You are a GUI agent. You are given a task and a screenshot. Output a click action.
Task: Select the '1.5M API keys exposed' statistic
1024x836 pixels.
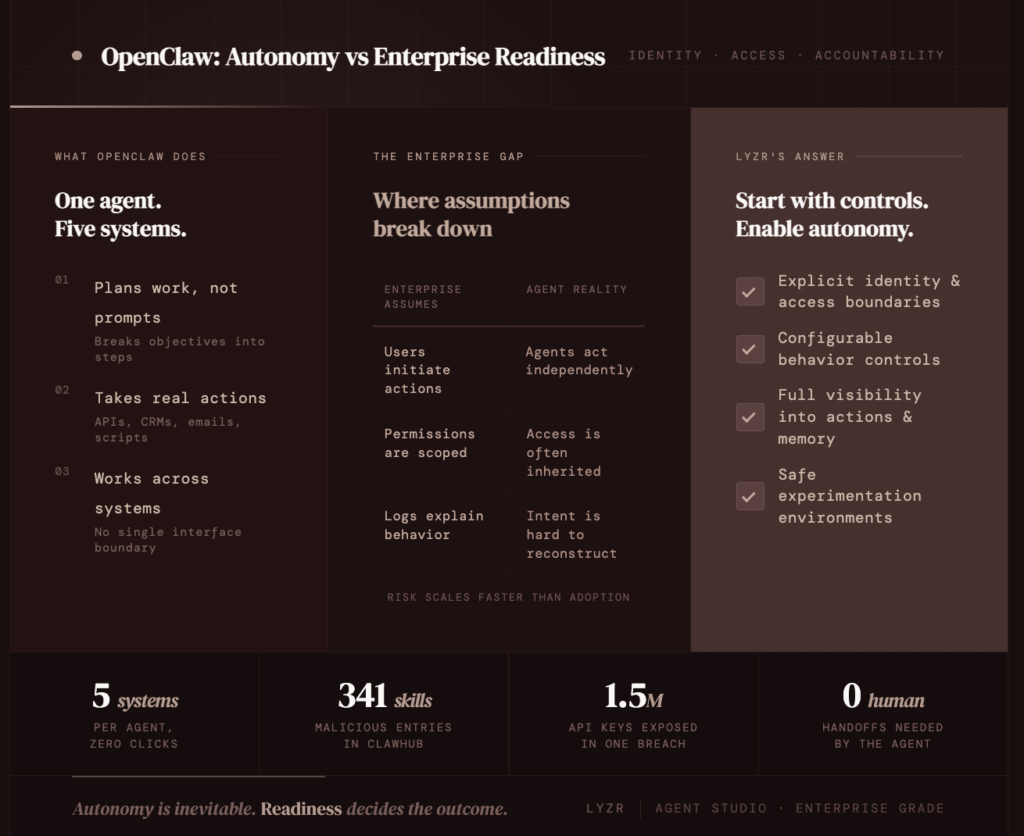coord(633,713)
